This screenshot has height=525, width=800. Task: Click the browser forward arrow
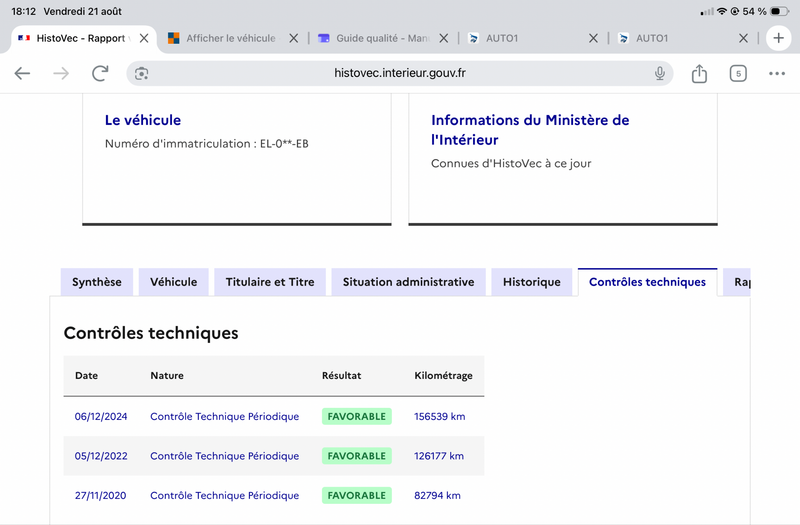61,73
